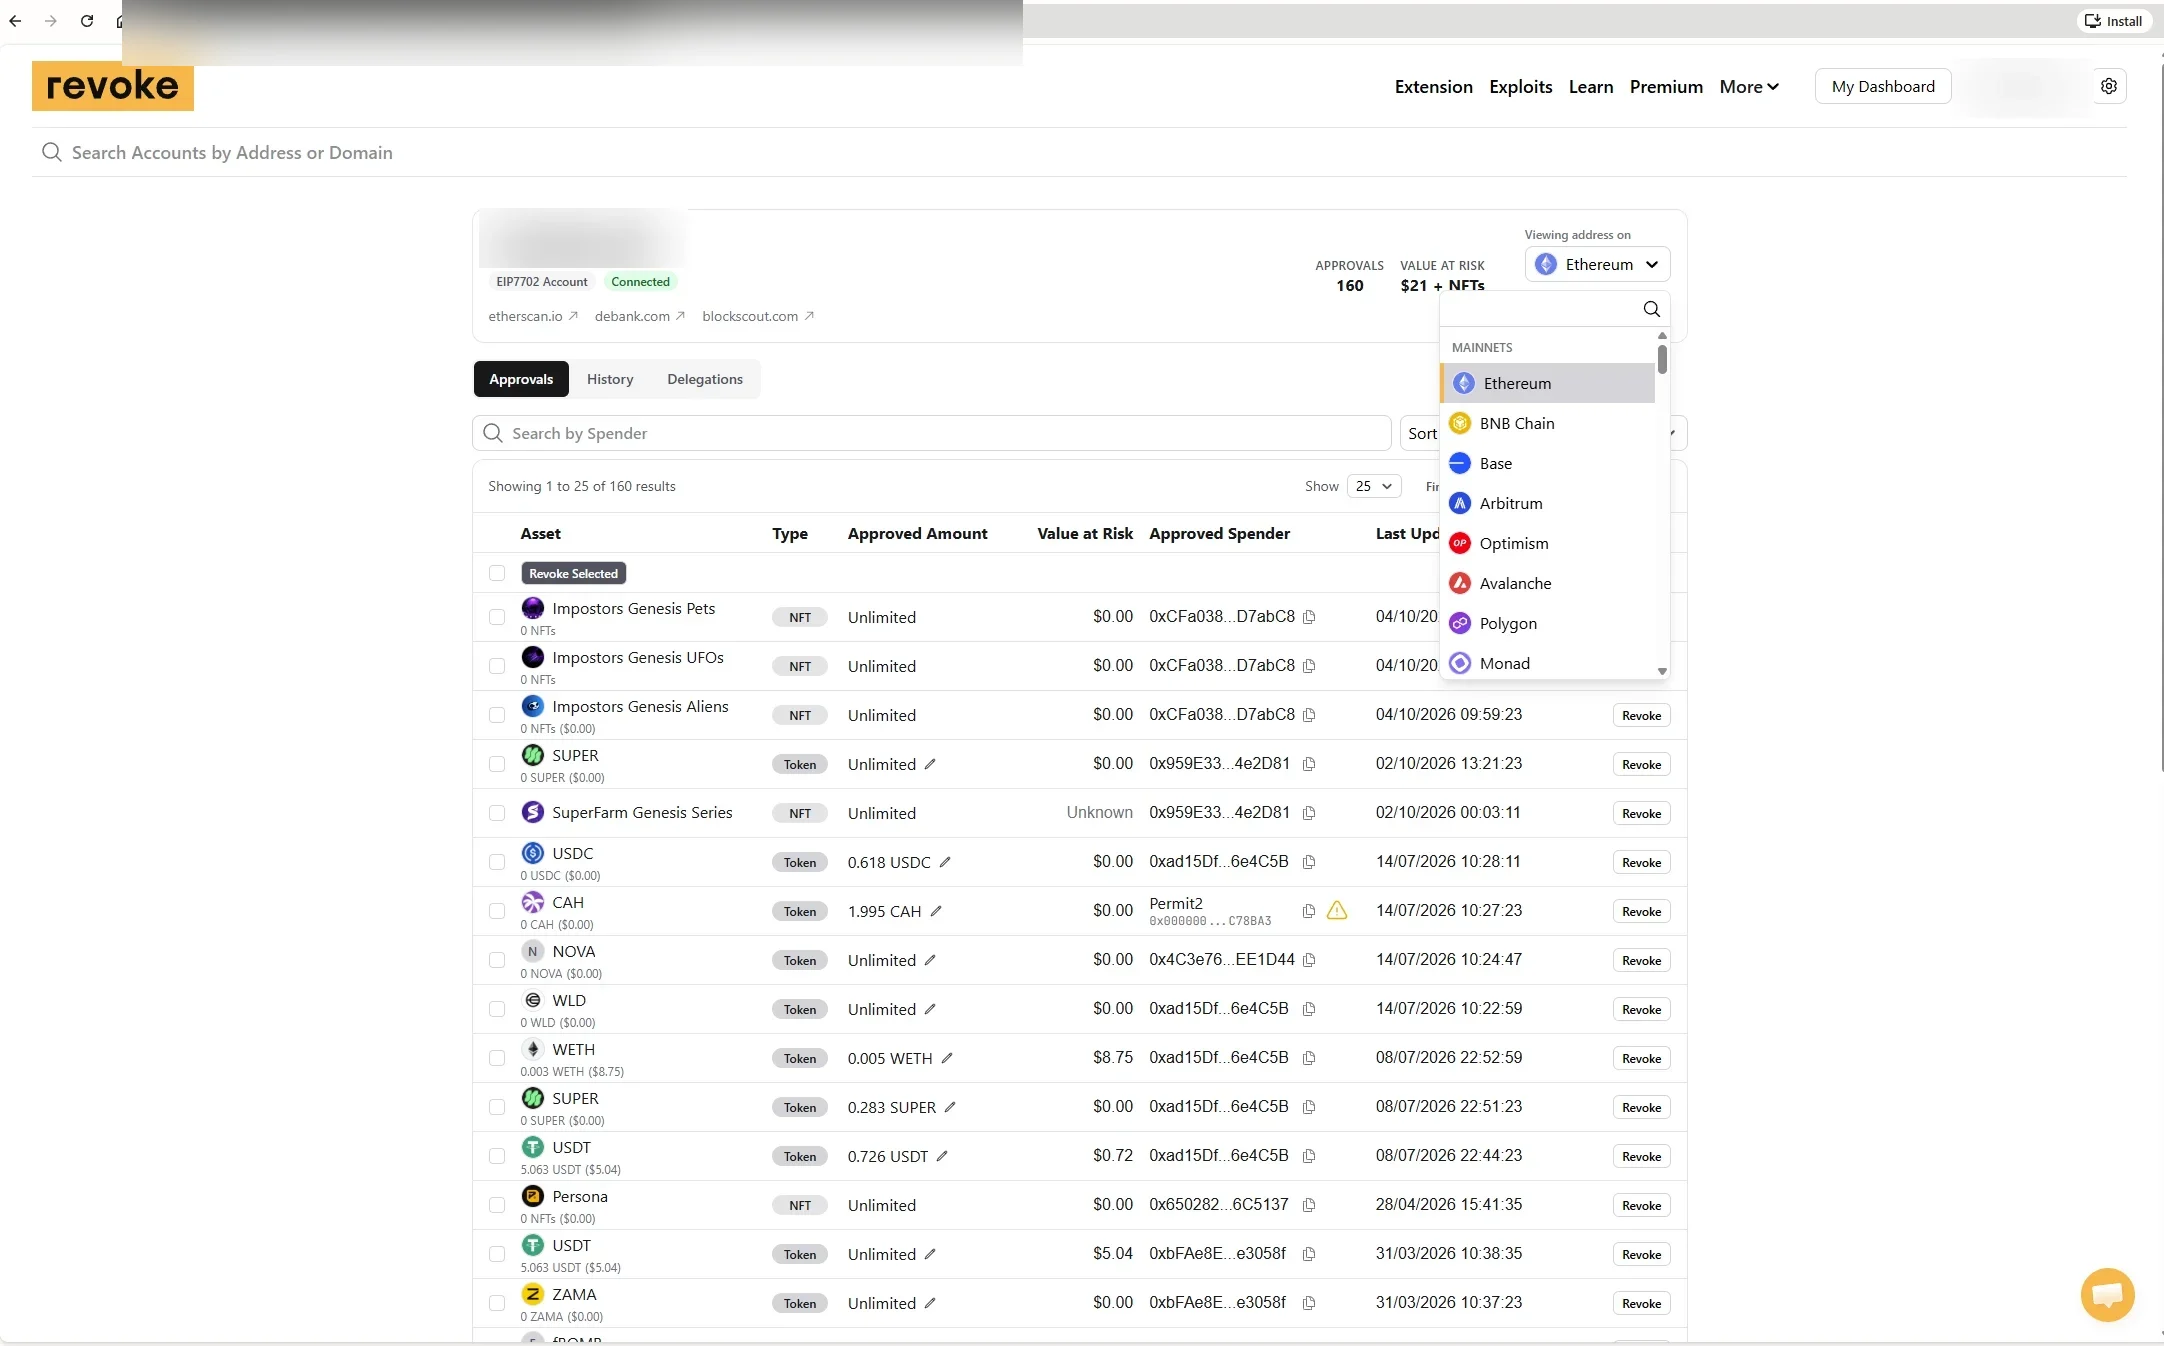Screen dimensions: 2164x1346
Task: Check the Impostors Genesis Pets row
Action: (x=497, y=617)
